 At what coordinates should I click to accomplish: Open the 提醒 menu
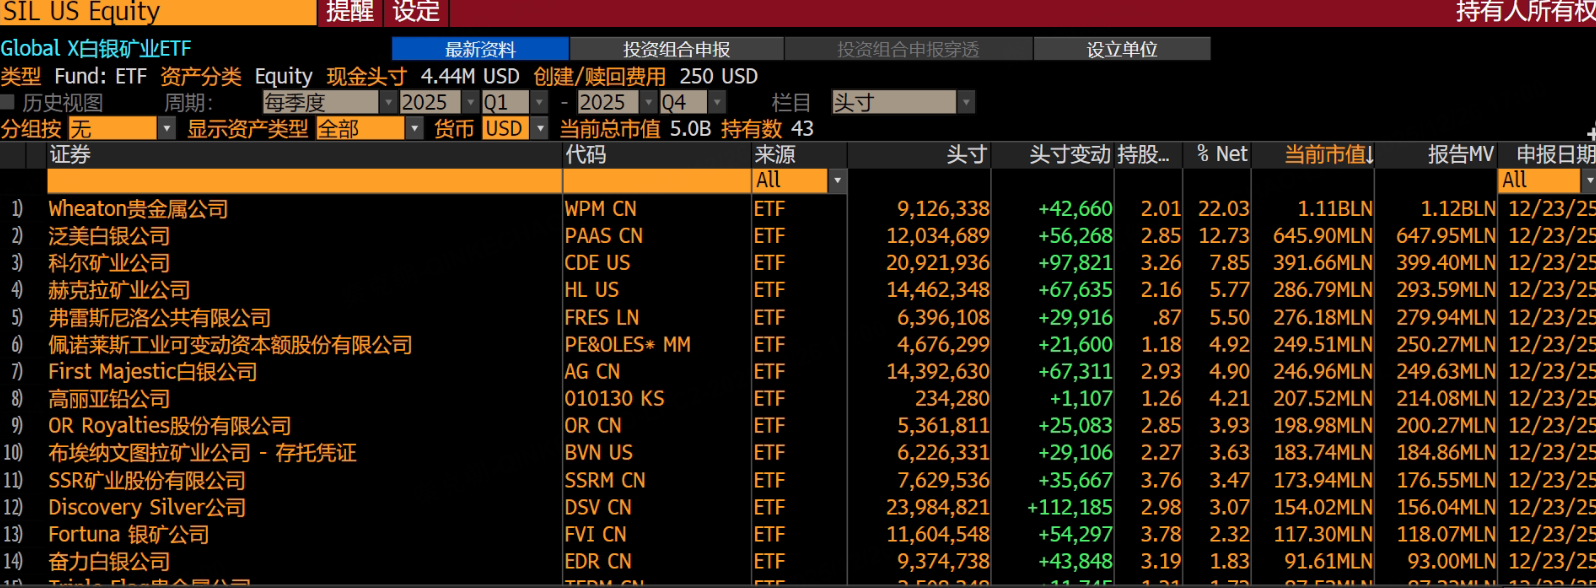coord(350,12)
